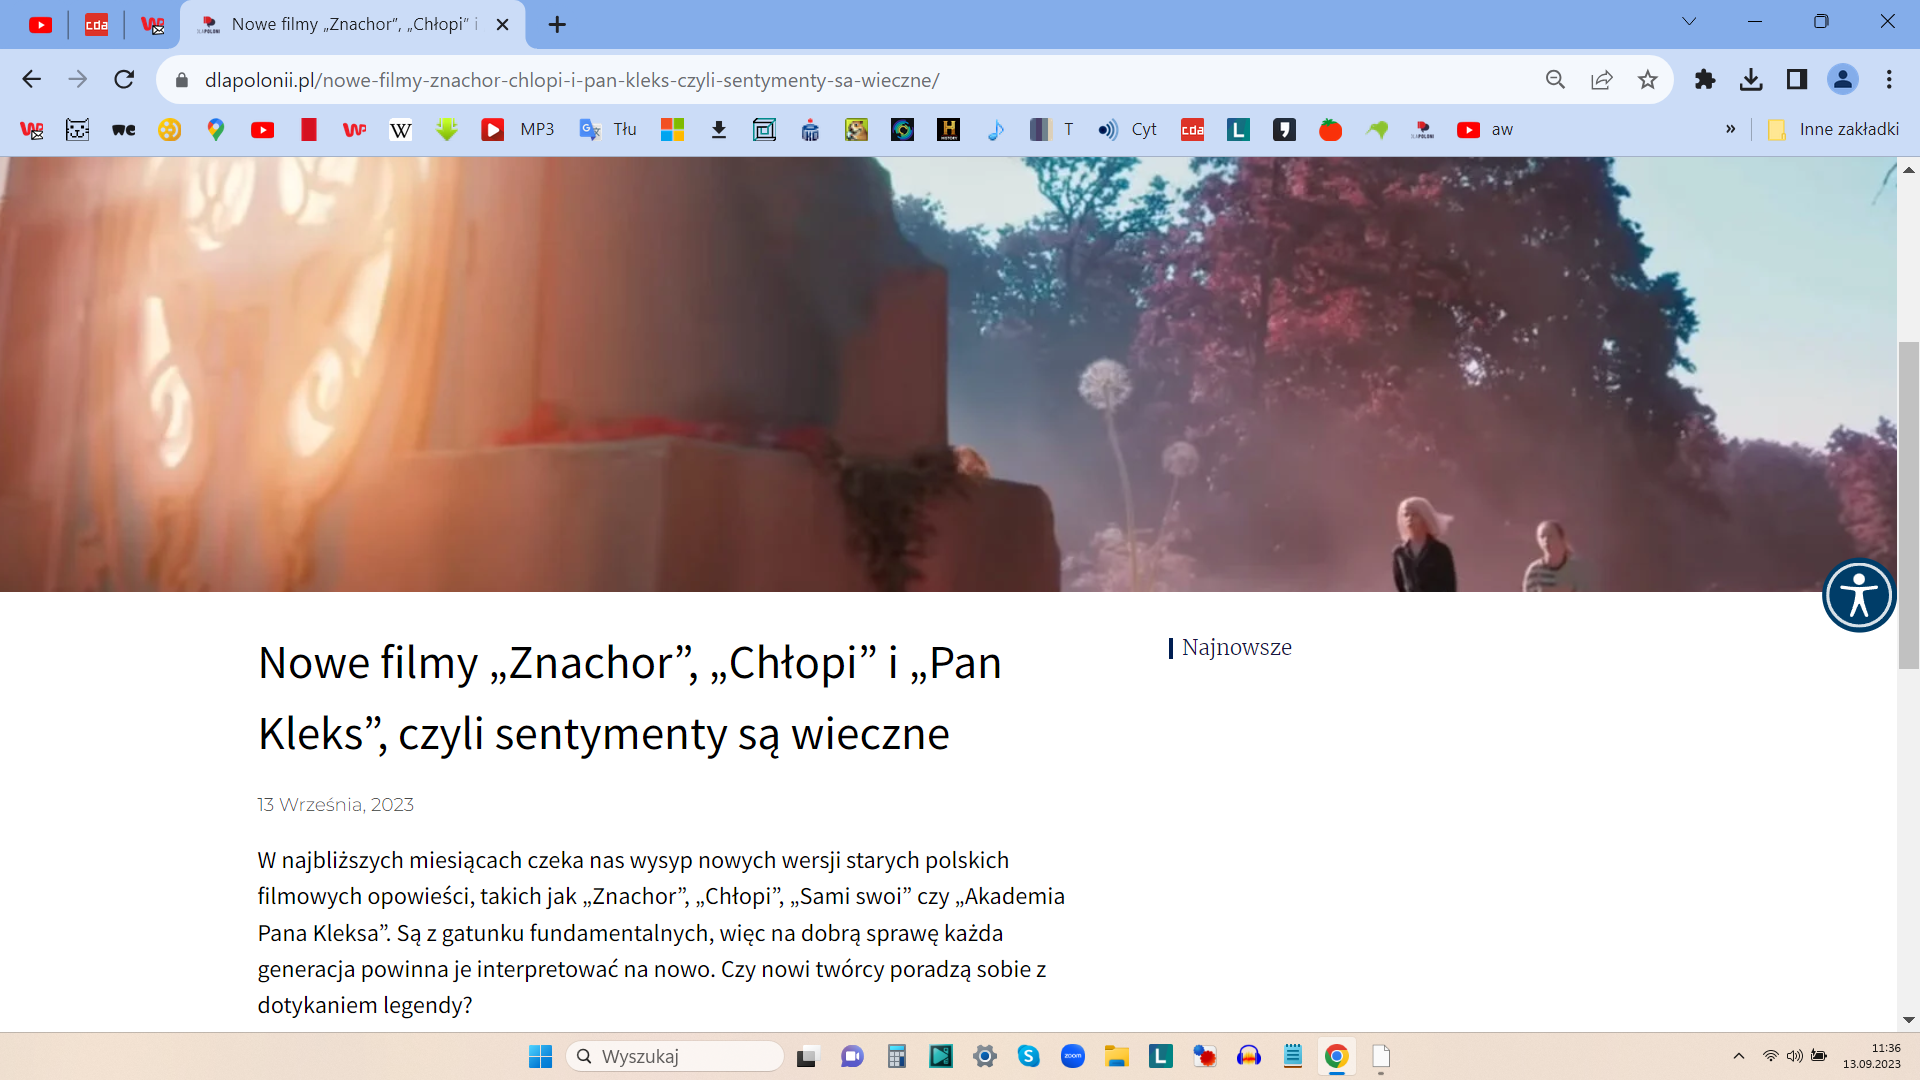This screenshot has height=1080, width=1920.
Task: Click the accessibility widget icon
Action: pos(1858,596)
